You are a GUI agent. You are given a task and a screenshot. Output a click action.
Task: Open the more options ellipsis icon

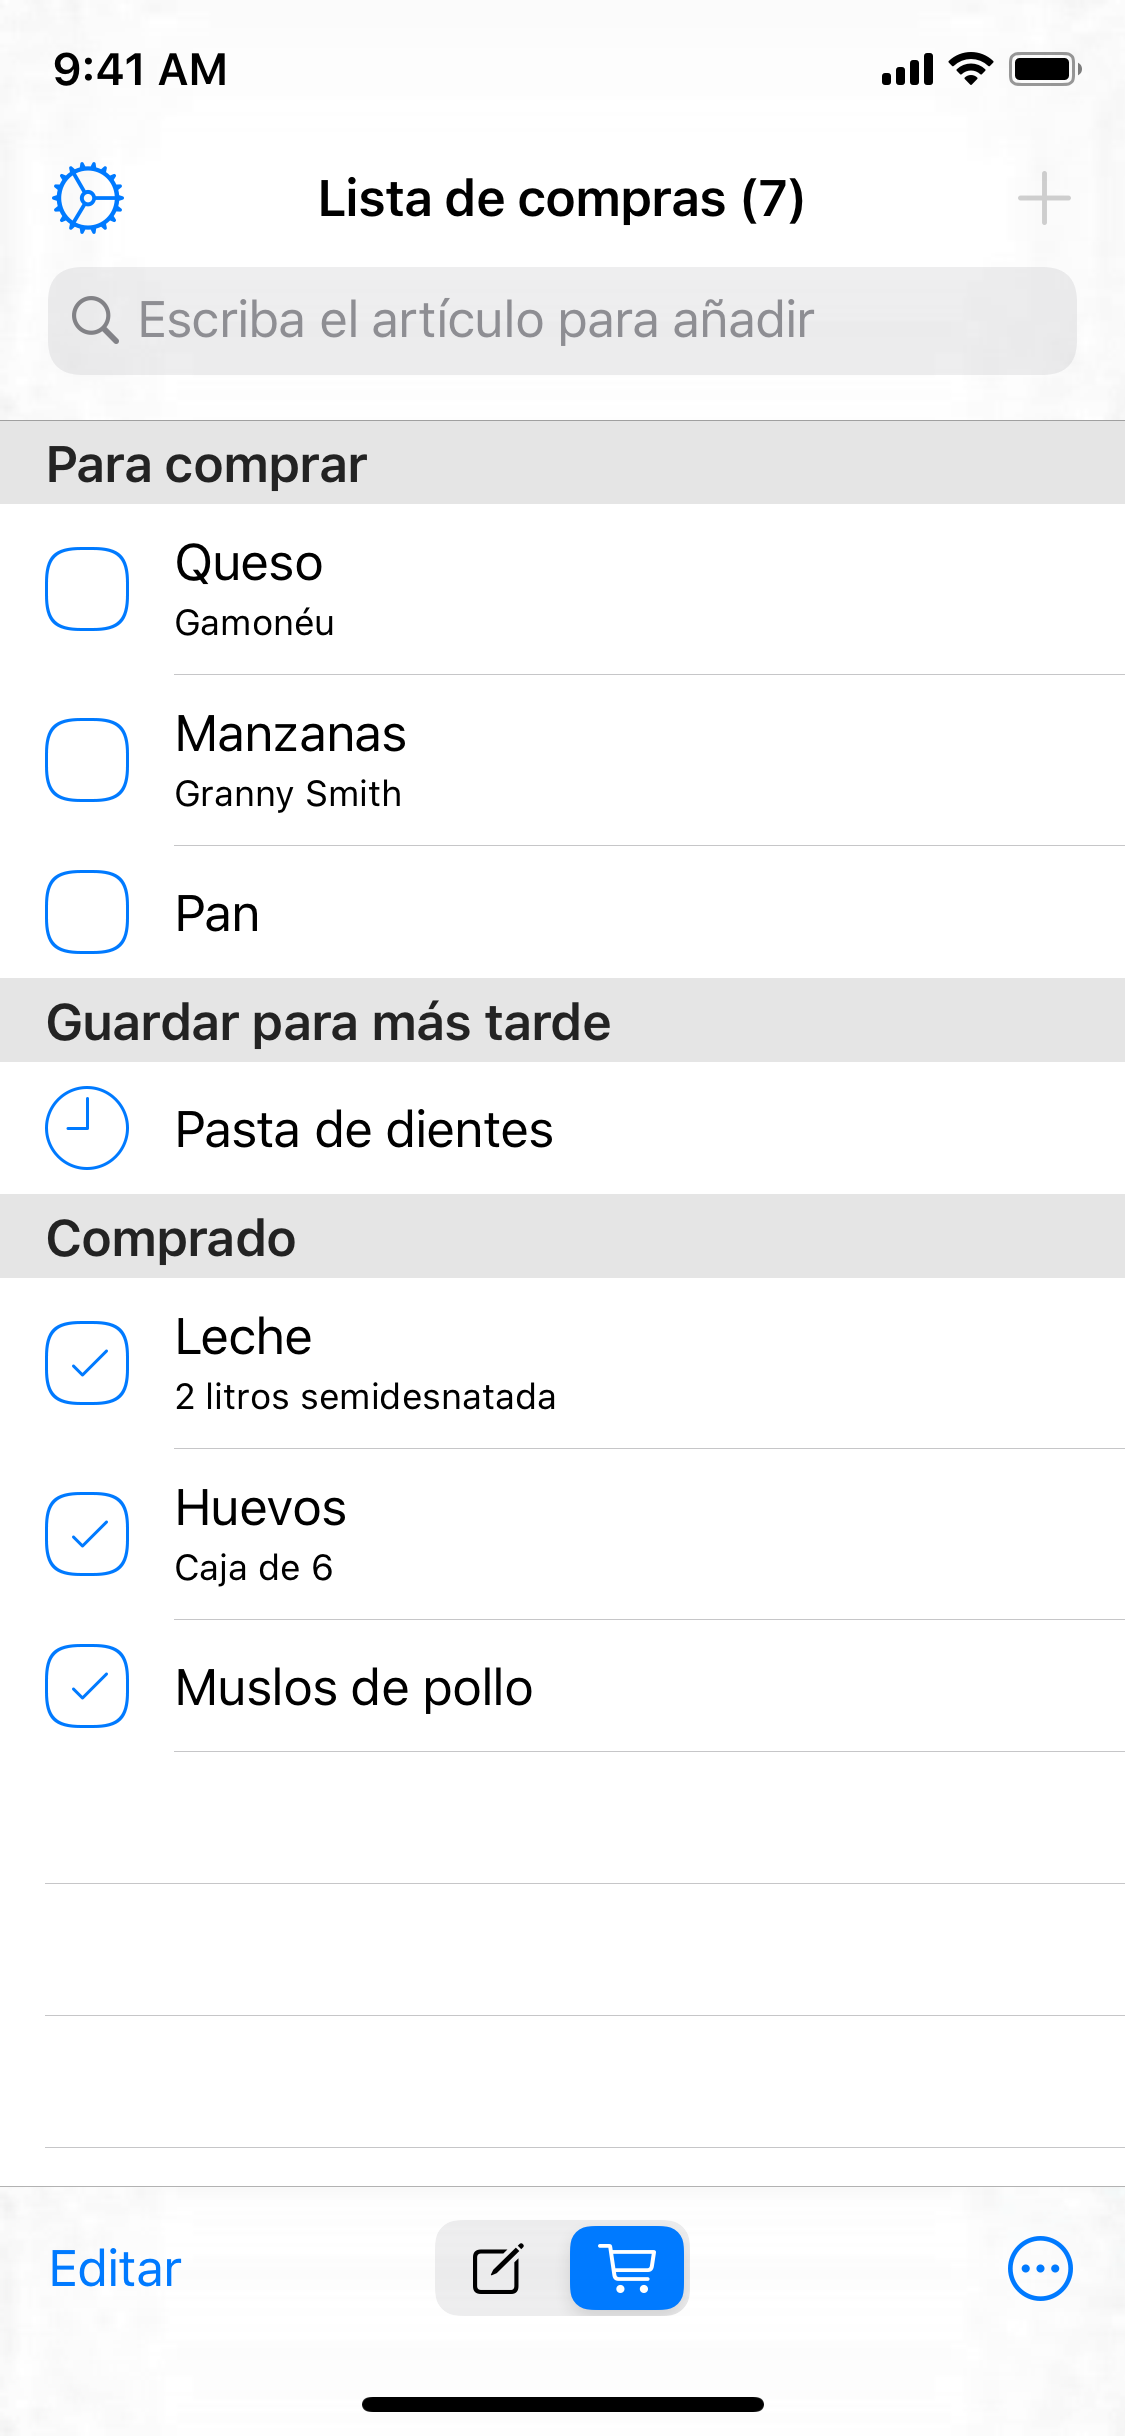1040,2269
